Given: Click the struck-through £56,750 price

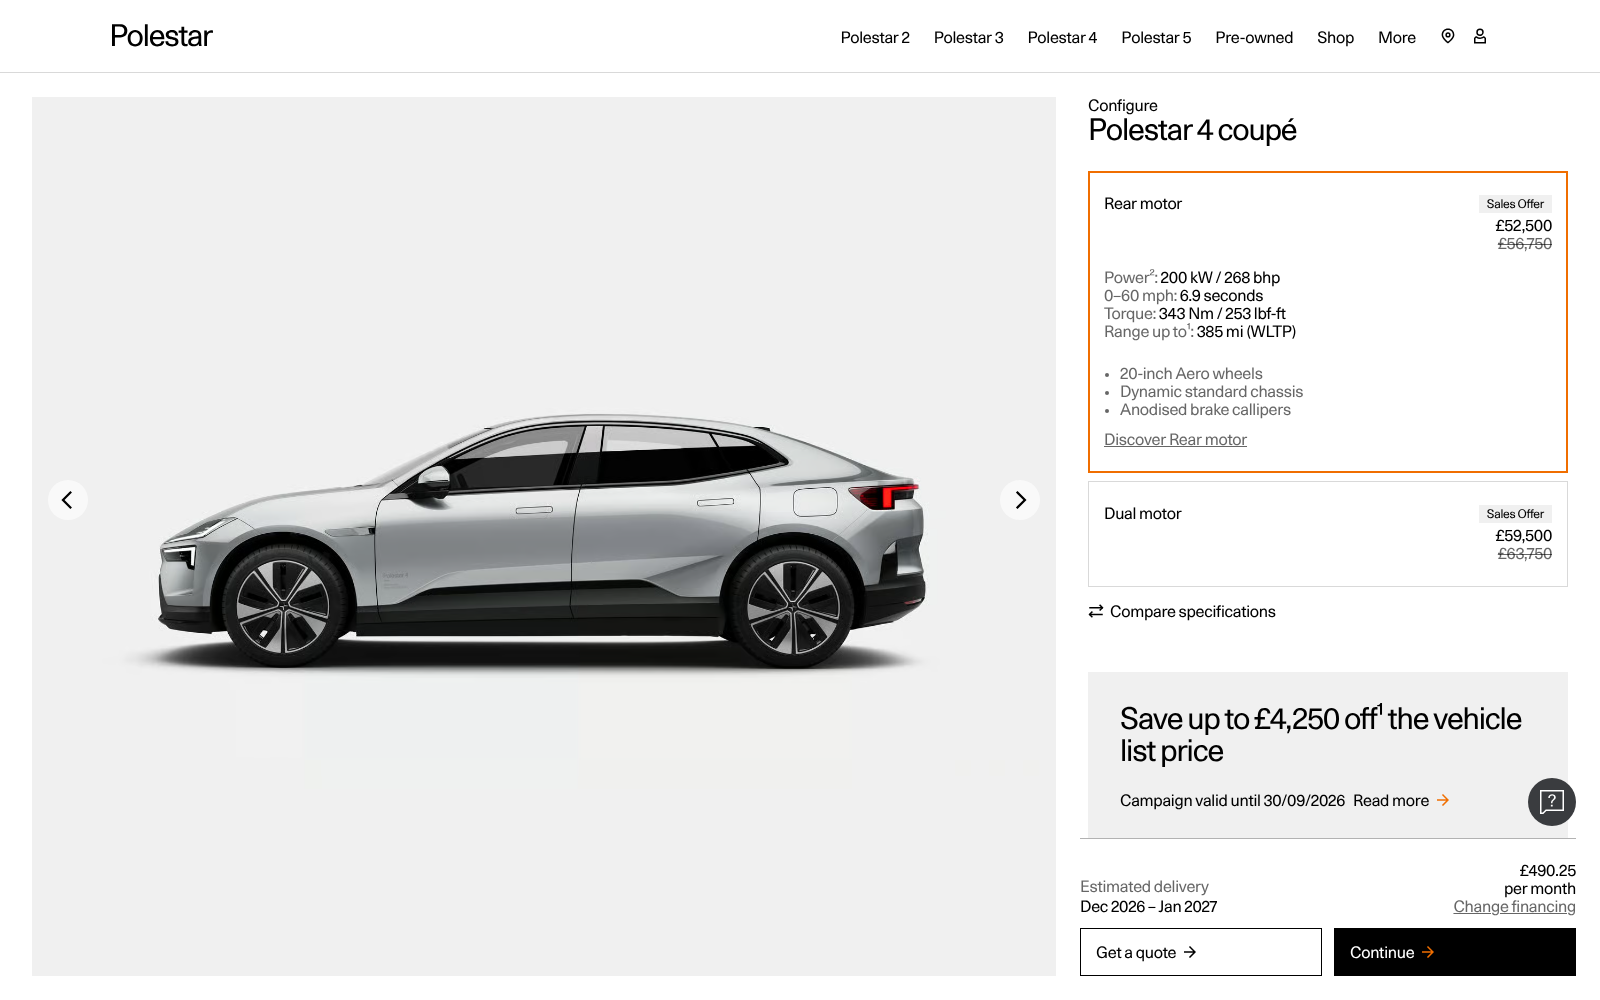Looking at the screenshot, I should tap(1524, 244).
